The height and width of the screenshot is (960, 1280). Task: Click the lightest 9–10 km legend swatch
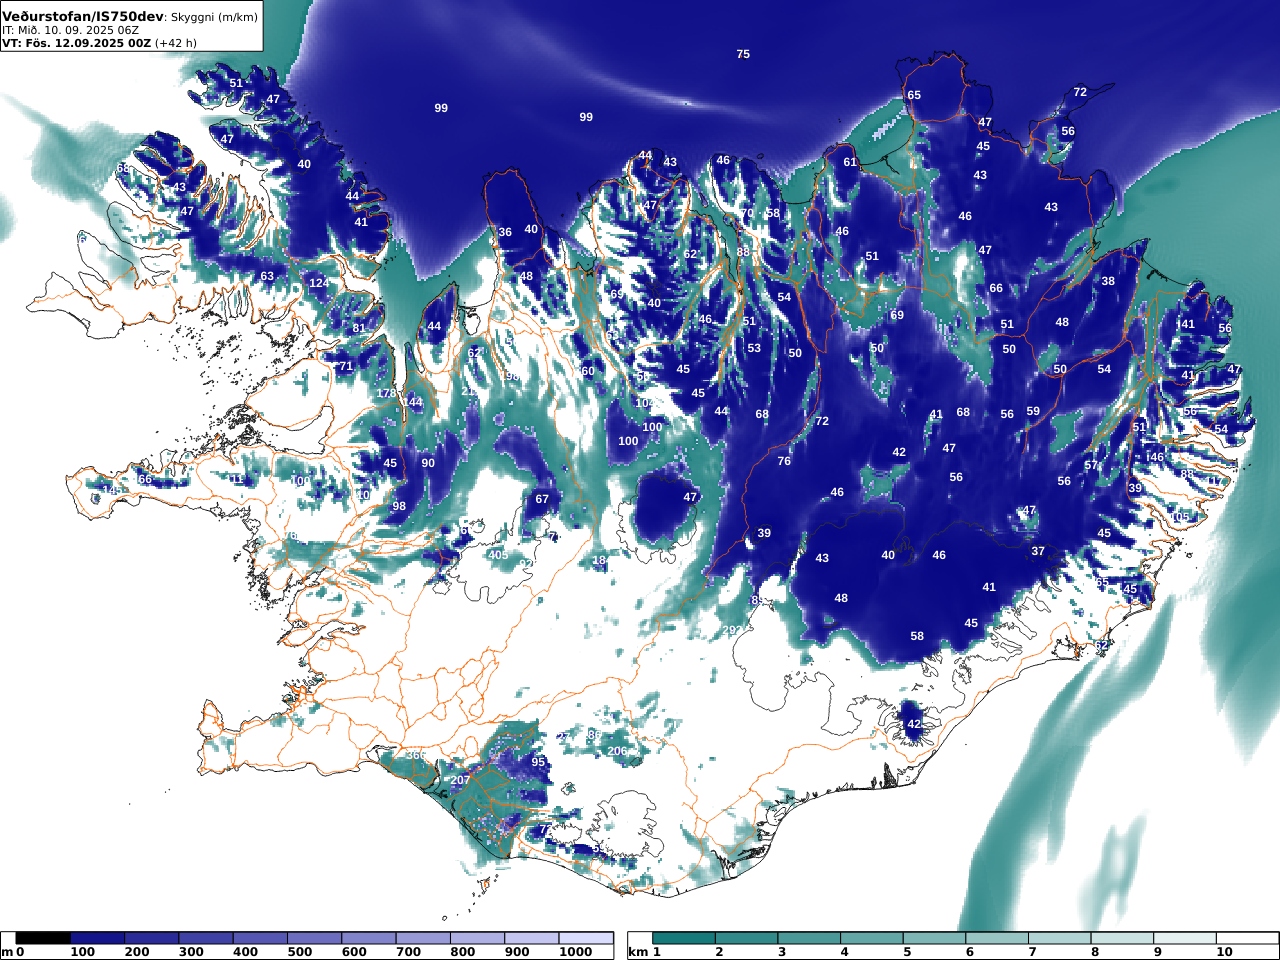click(x=1185, y=938)
